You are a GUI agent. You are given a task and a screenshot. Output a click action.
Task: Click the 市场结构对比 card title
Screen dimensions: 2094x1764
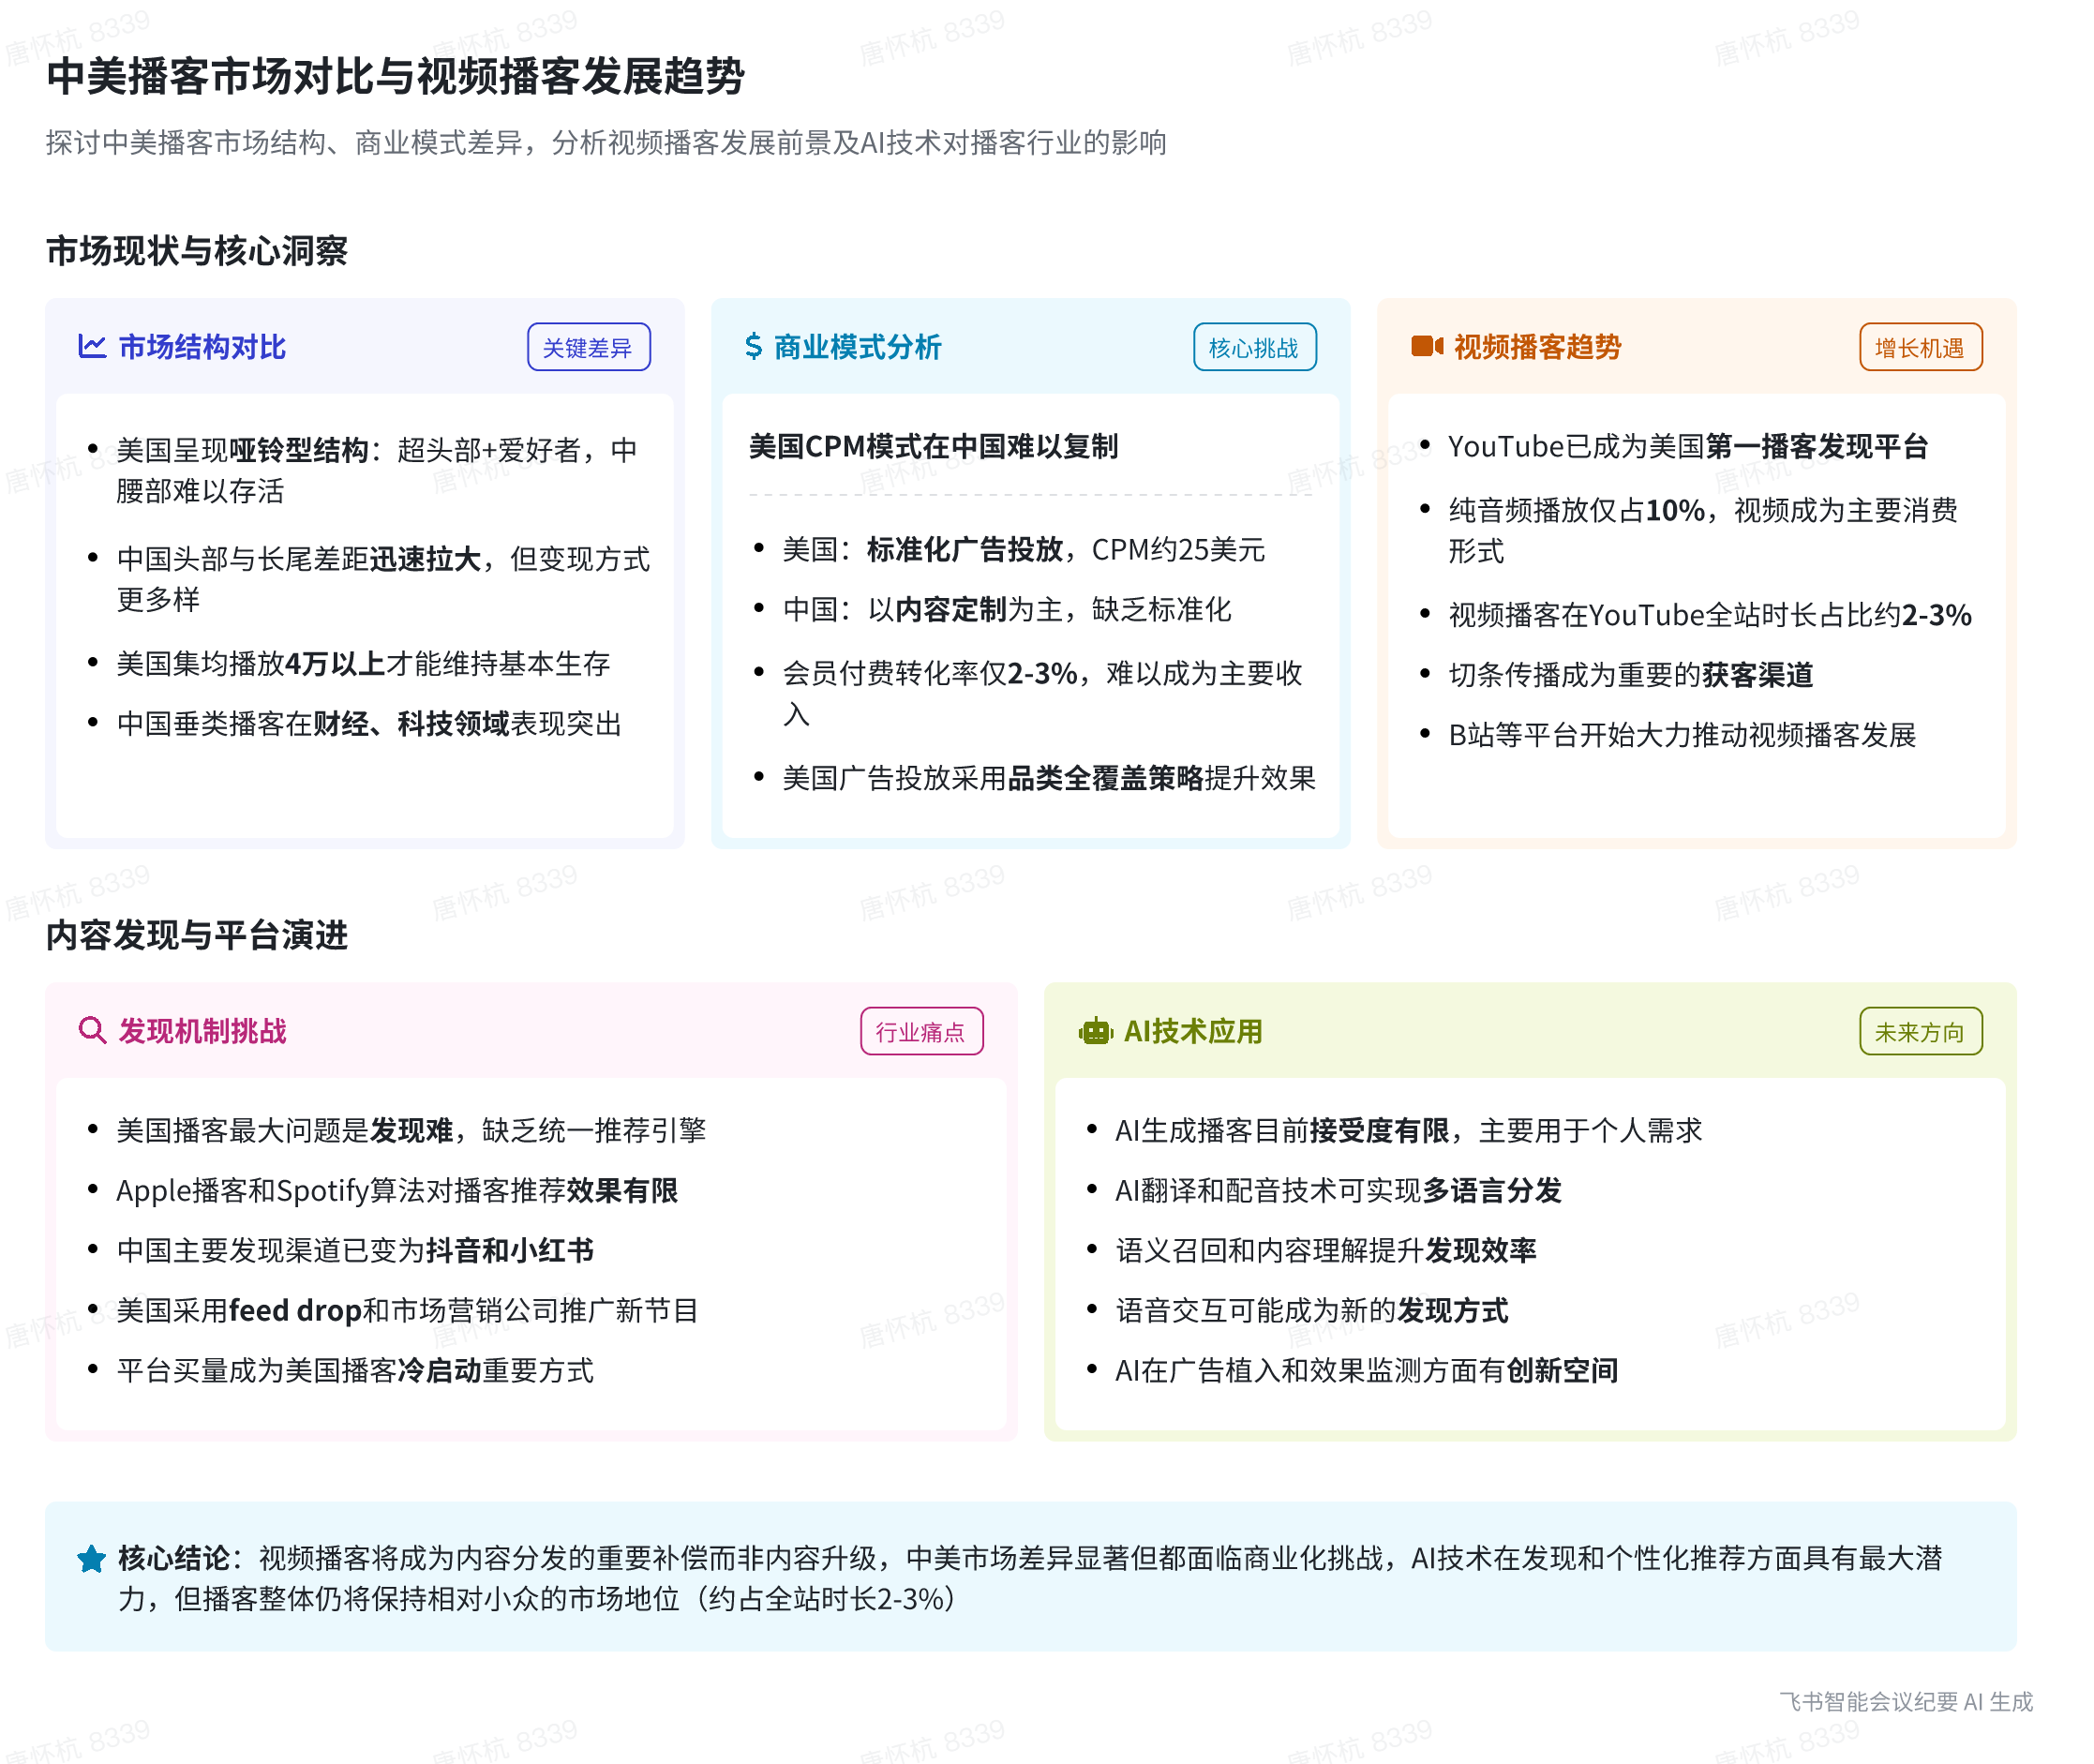coord(202,347)
